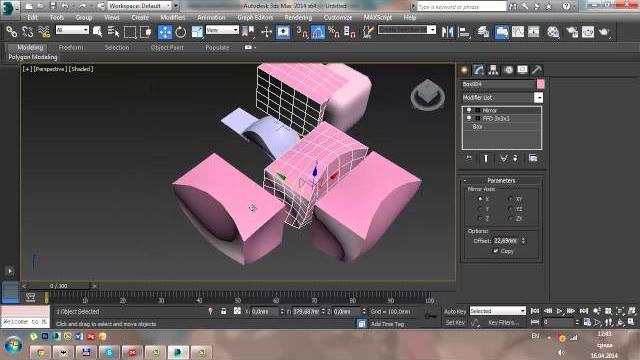This screenshot has height=360, width=640.
Task: Select the Y mirror axis radio
Action: [x=480, y=209]
